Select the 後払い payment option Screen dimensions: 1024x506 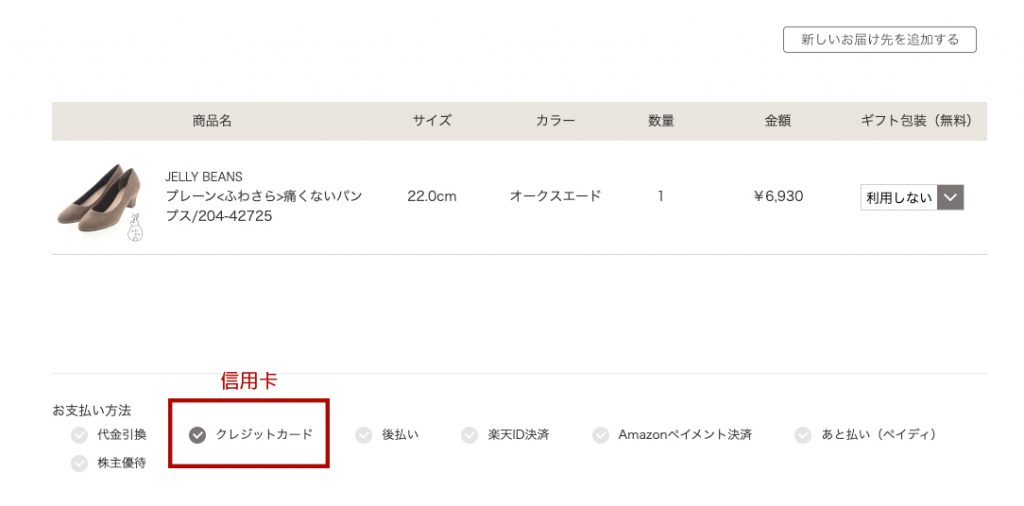tap(387, 435)
